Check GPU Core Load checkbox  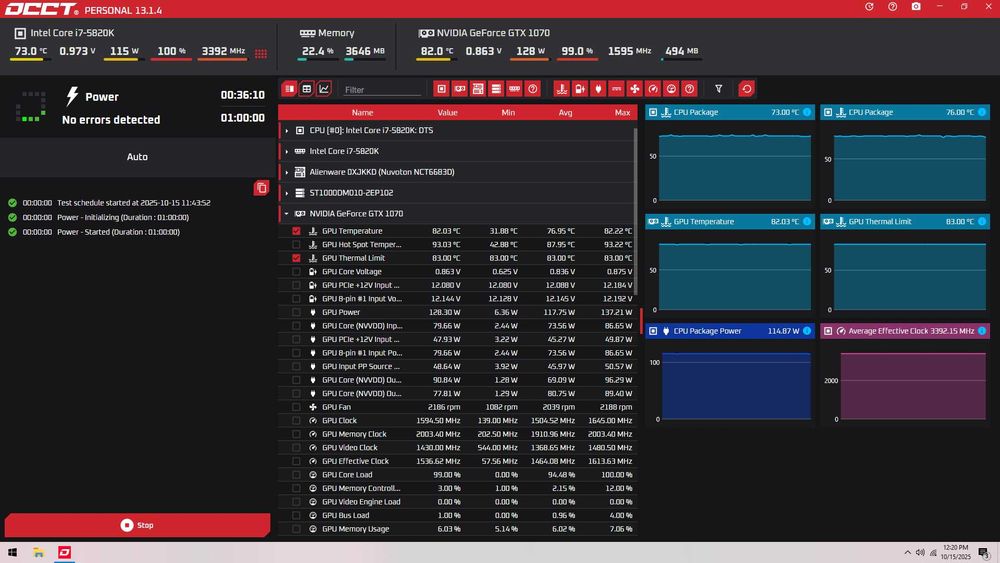coord(296,475)
